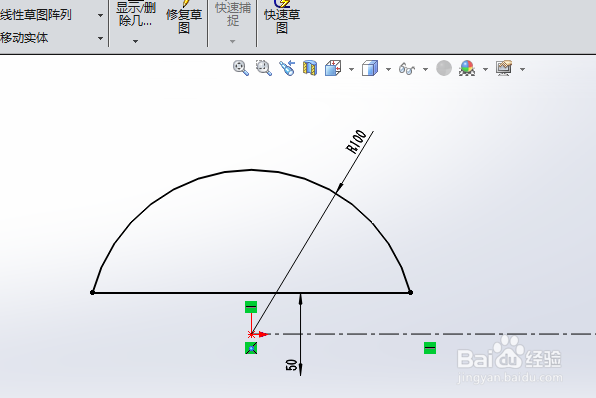Screen dimensions: 596x398
Task: Open the Section View icon
Action: [x=310, y=68]
